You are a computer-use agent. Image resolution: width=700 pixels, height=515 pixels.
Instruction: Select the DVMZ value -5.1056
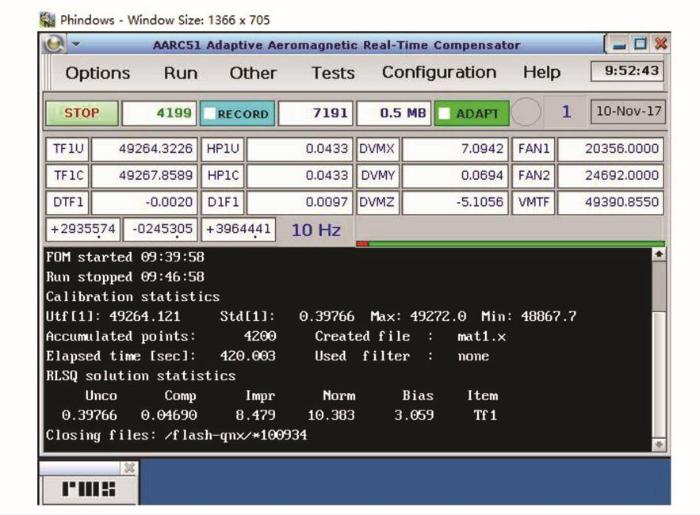pyautogui.click(x=455, y=203)
